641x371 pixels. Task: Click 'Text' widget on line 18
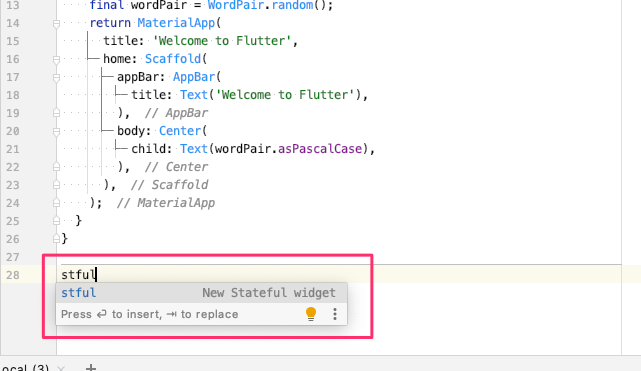tap(194, 95)
